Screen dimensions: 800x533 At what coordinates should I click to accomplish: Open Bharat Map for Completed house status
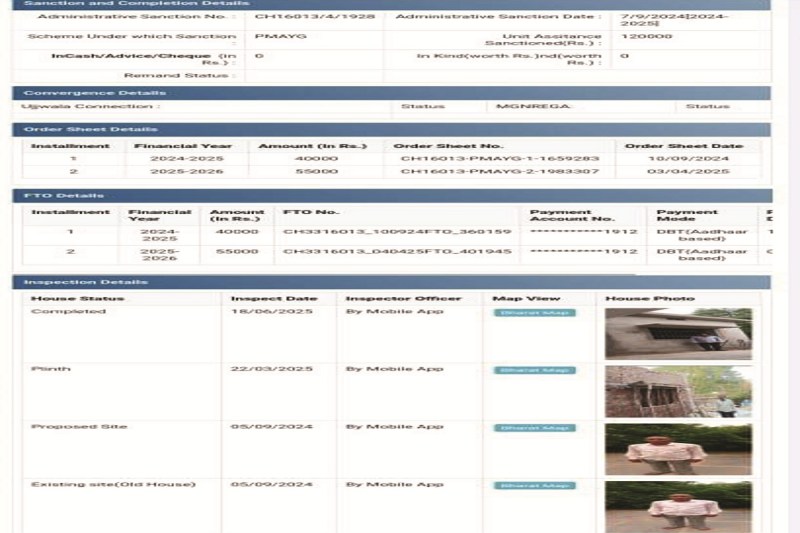pos(534,313)
